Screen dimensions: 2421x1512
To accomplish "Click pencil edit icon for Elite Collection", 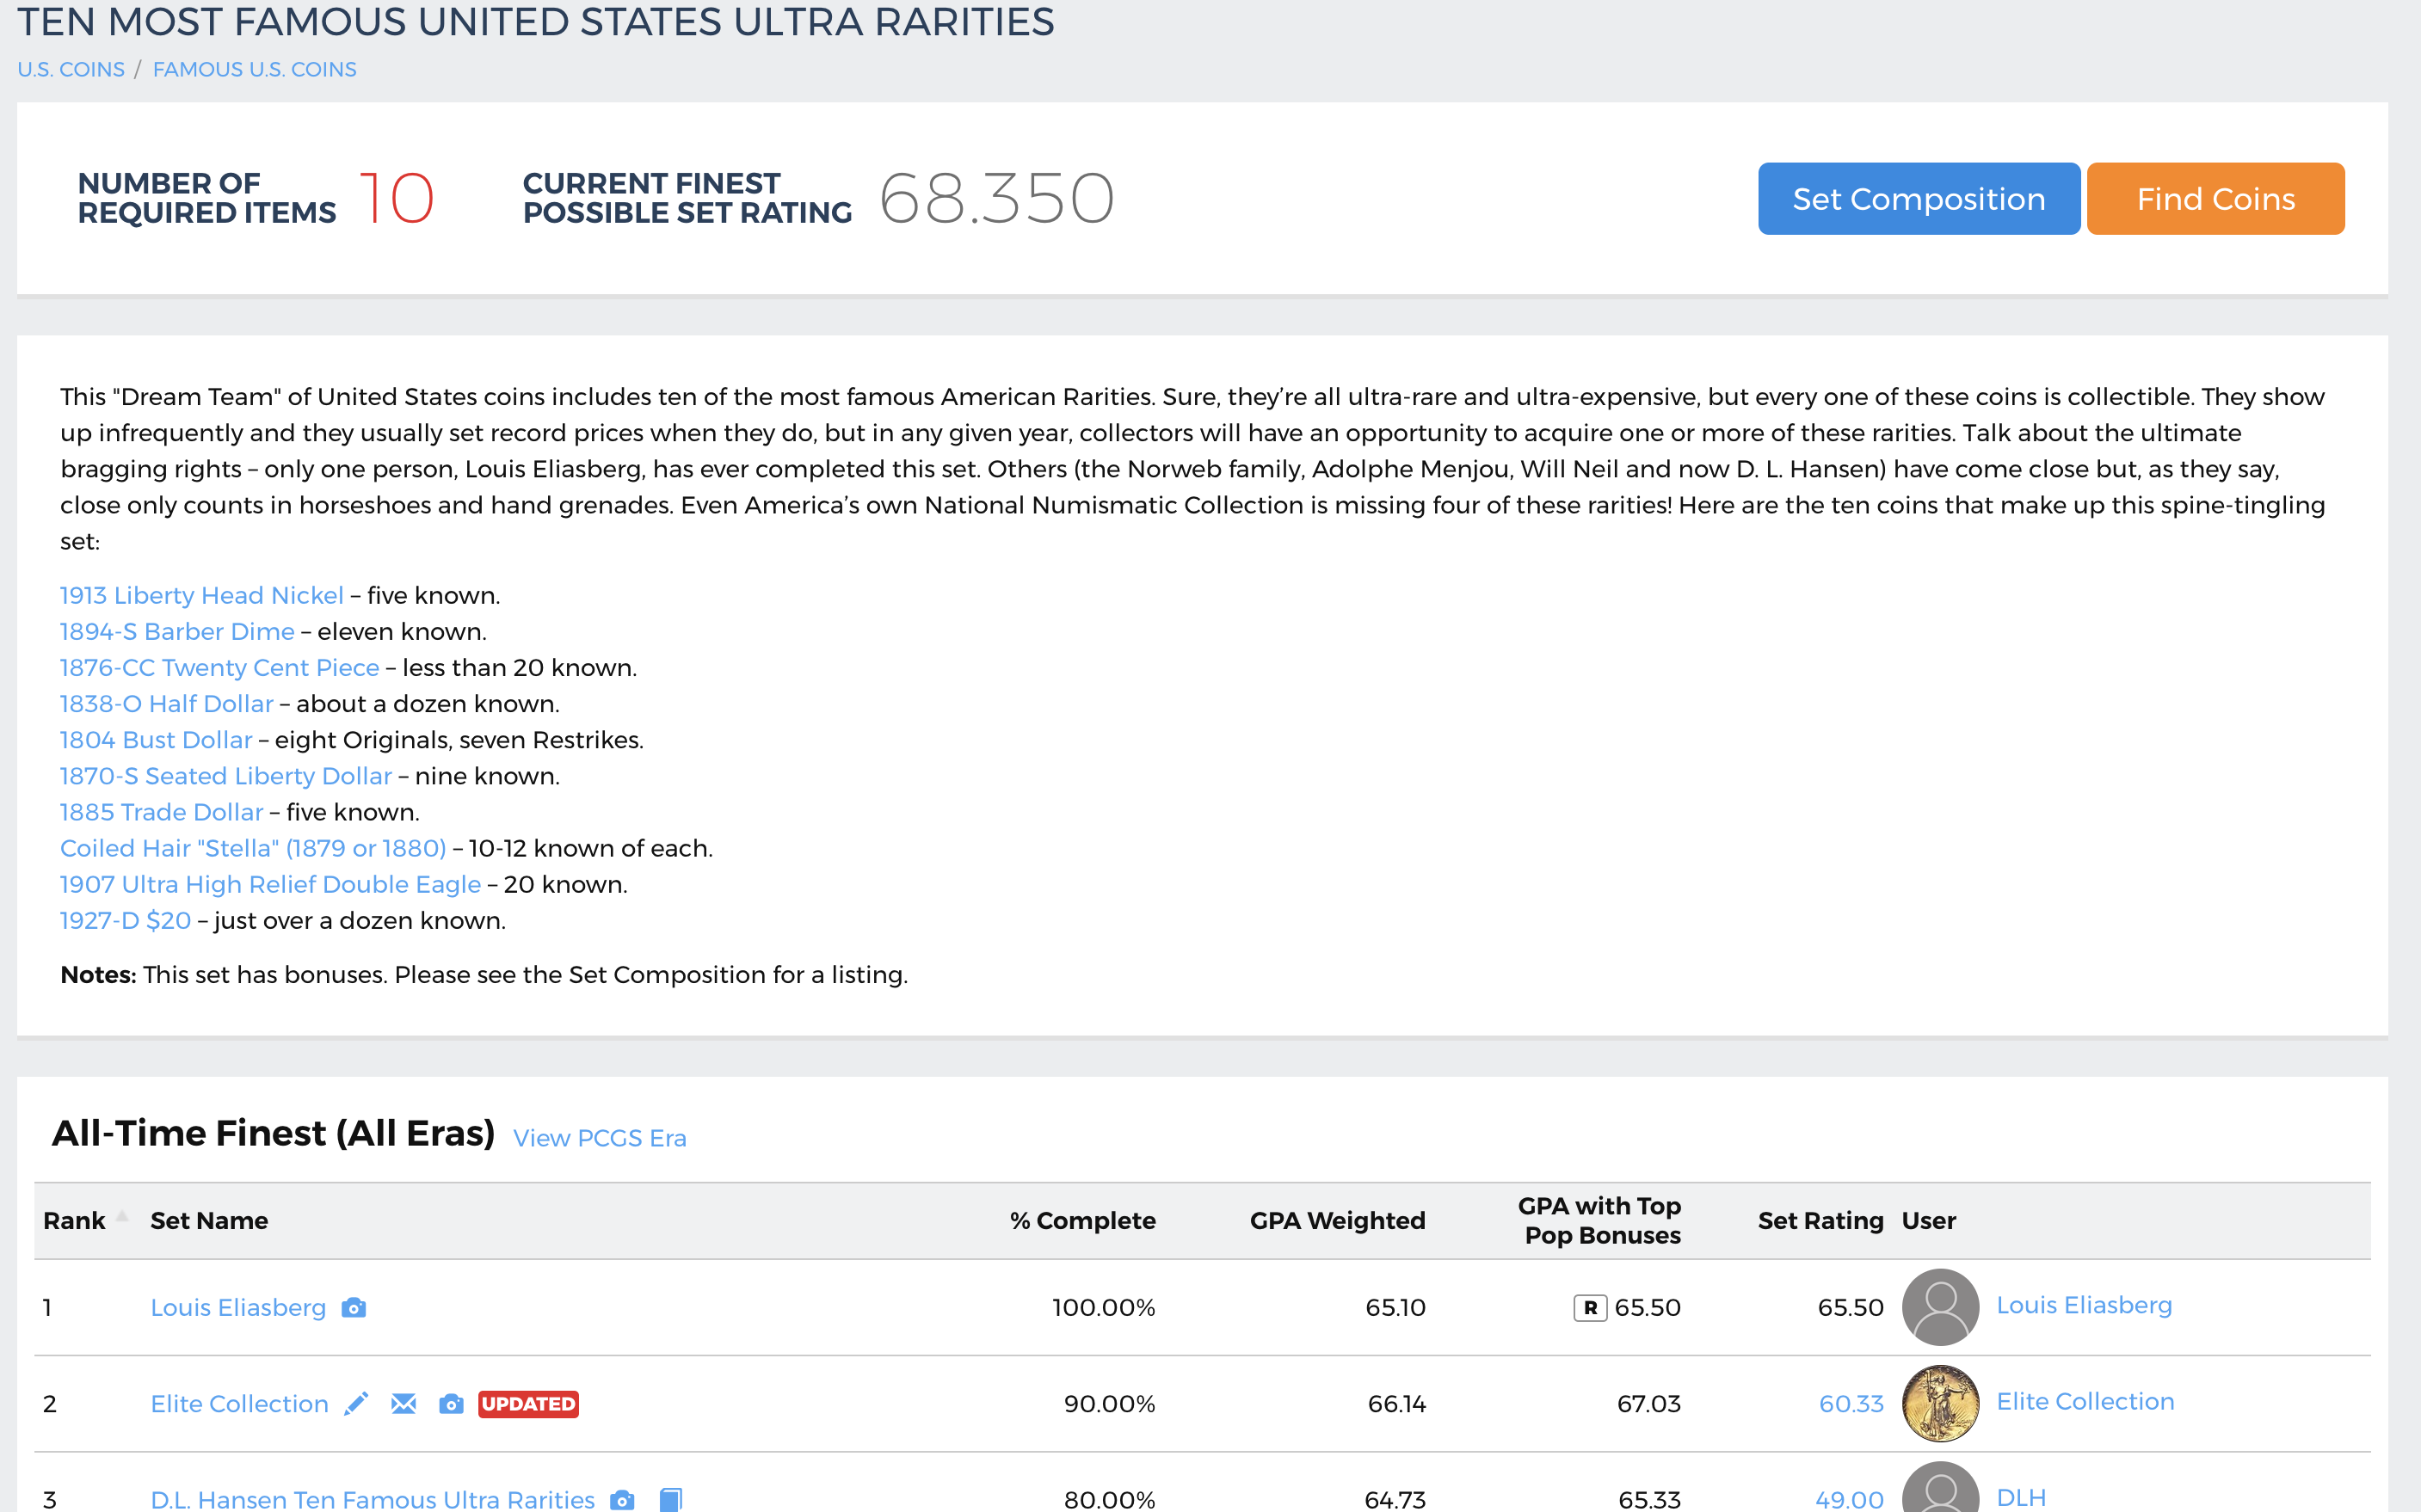I will pos(356,1403).
